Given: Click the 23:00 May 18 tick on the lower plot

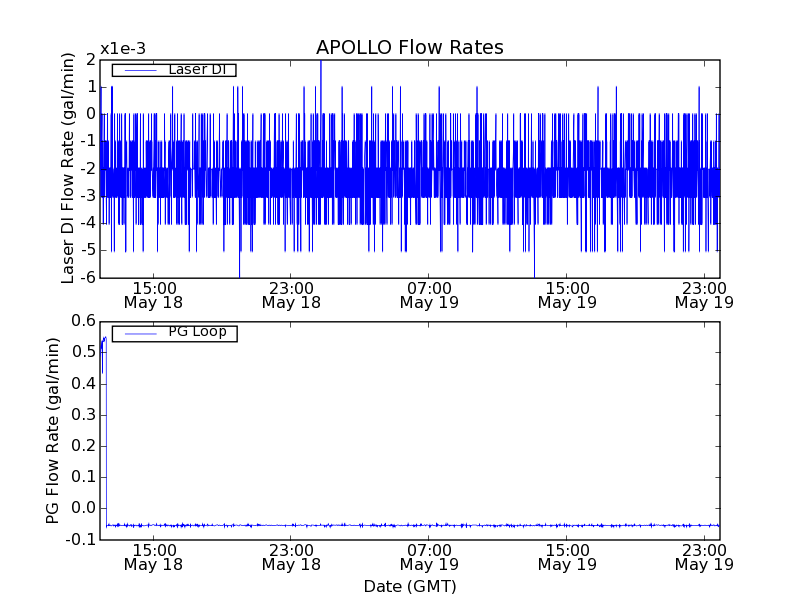Looking at the screenshot, I should (291, 556).
